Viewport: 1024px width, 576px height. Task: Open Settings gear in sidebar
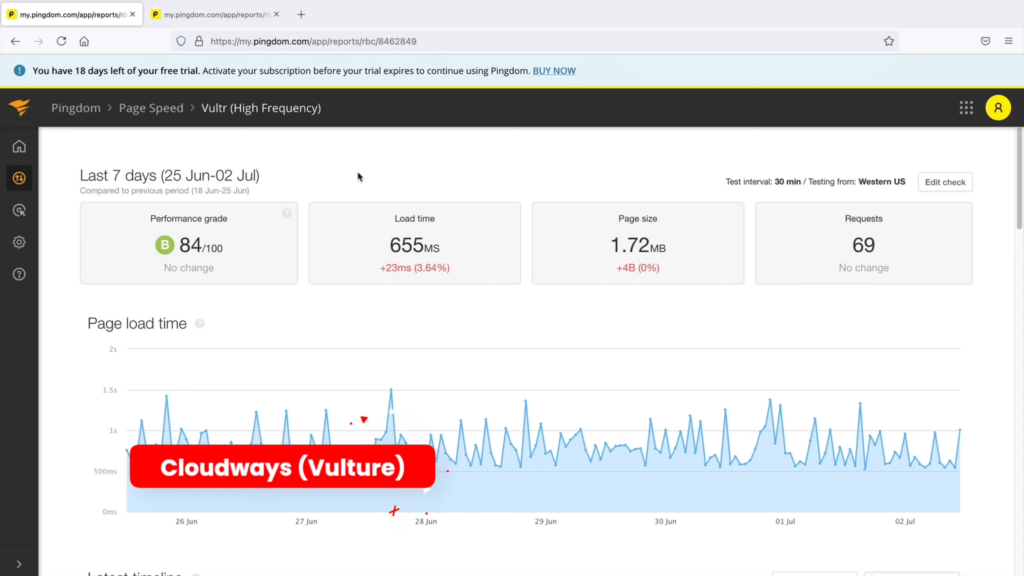pos(19,242)
